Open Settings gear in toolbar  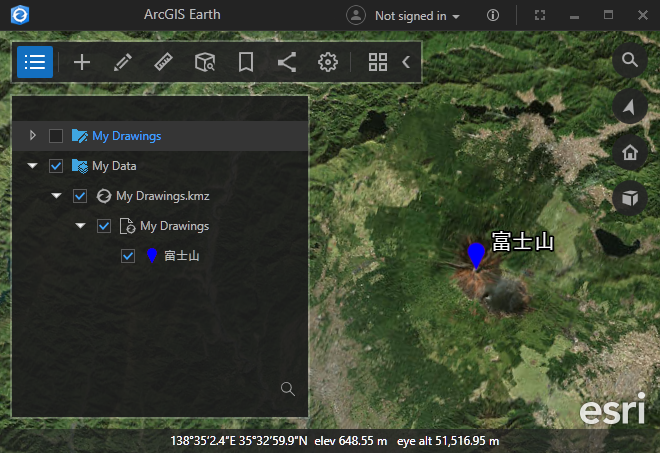327,62
